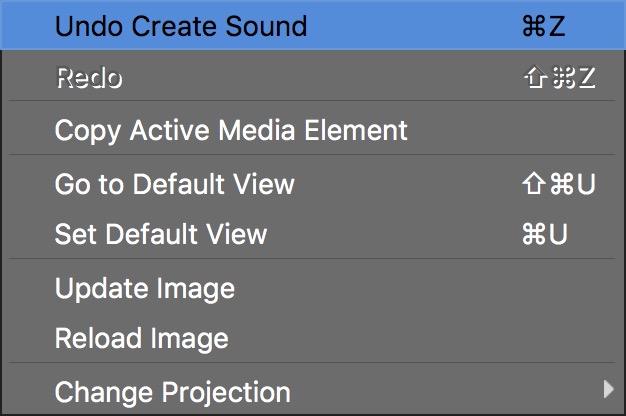Click the ⌘Z shortcut beside Undo
The width and height of the screenshot is (626, 416).
pos(543,26)
